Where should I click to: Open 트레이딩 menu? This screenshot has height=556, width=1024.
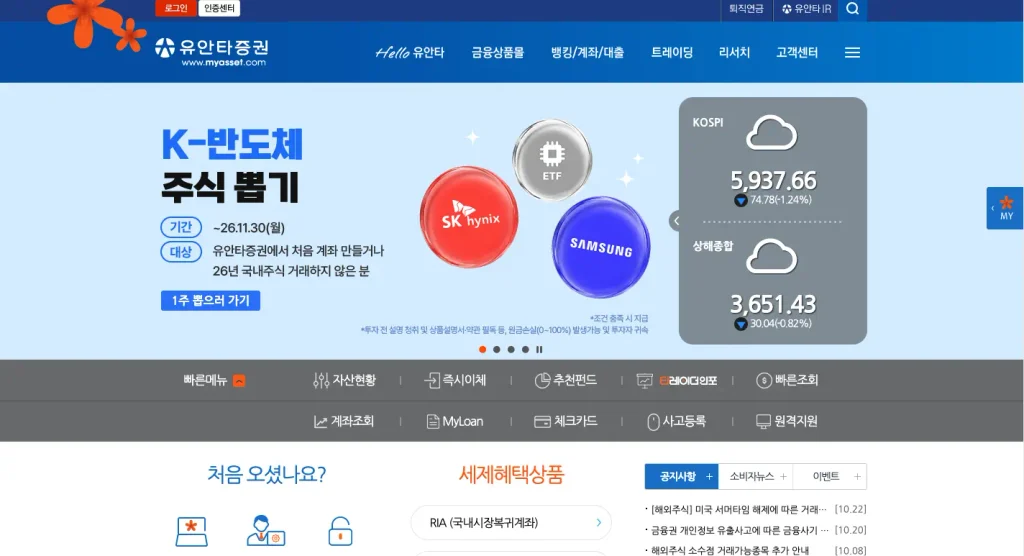click(671, 53)
